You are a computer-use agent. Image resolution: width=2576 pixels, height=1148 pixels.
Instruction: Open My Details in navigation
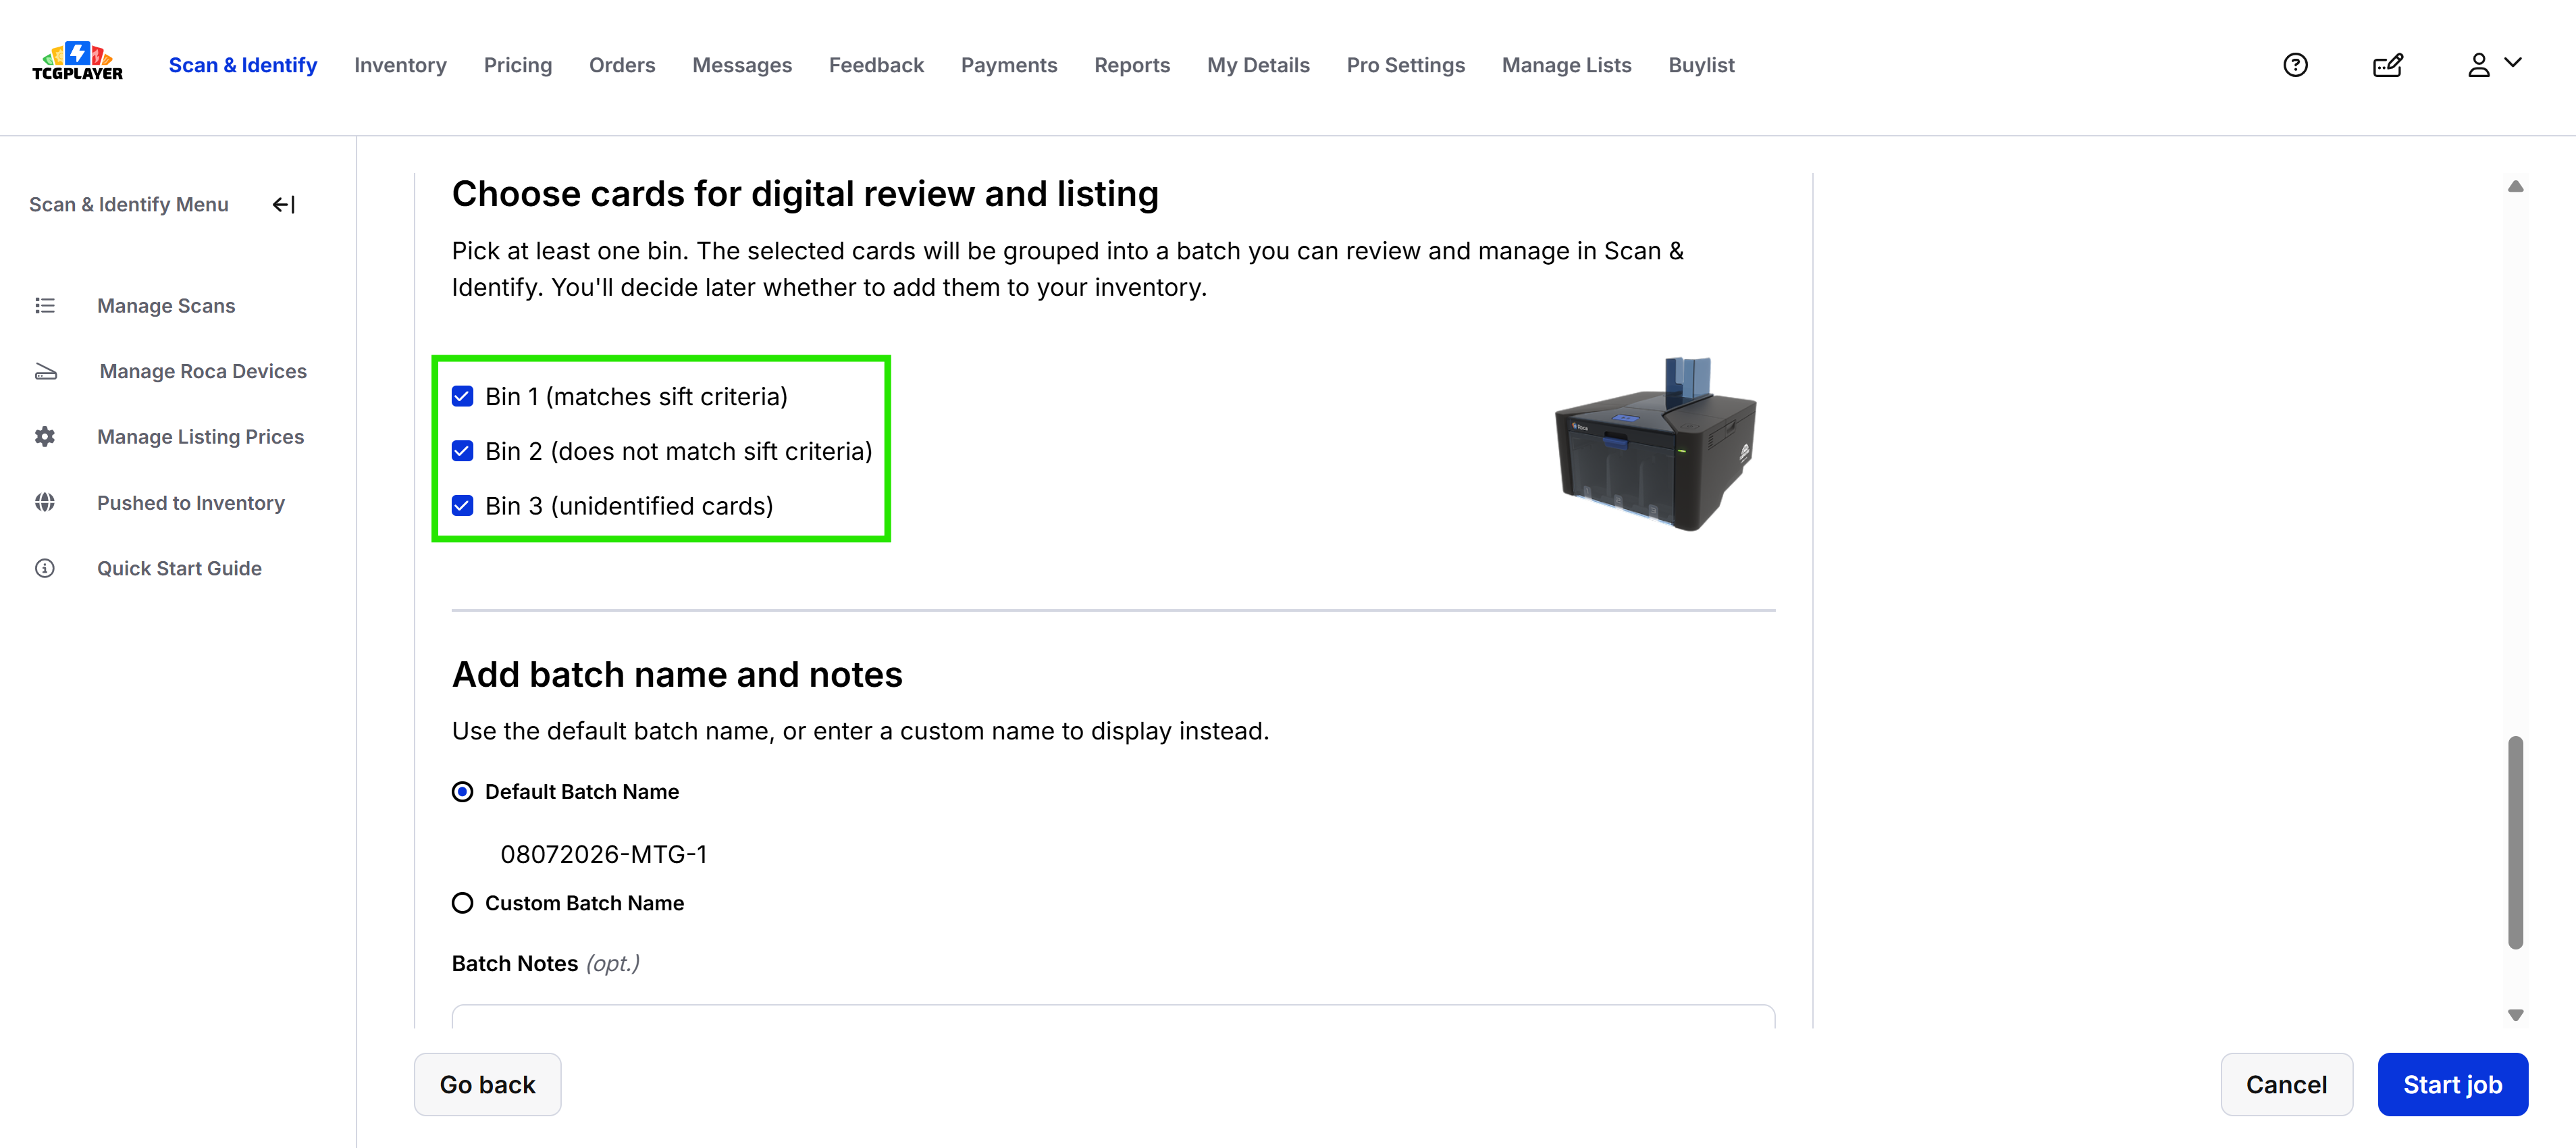point(1258,65)
